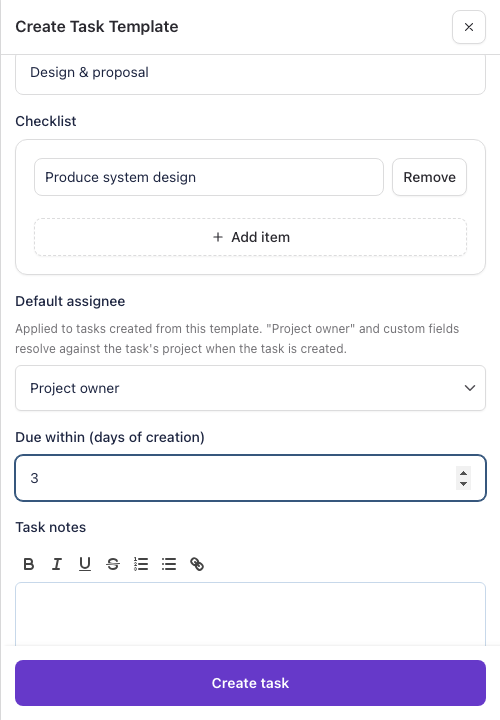Toggle bold formatting in Task notes
The width and height of the screenshot is (500, 720).
pos(28,564)
